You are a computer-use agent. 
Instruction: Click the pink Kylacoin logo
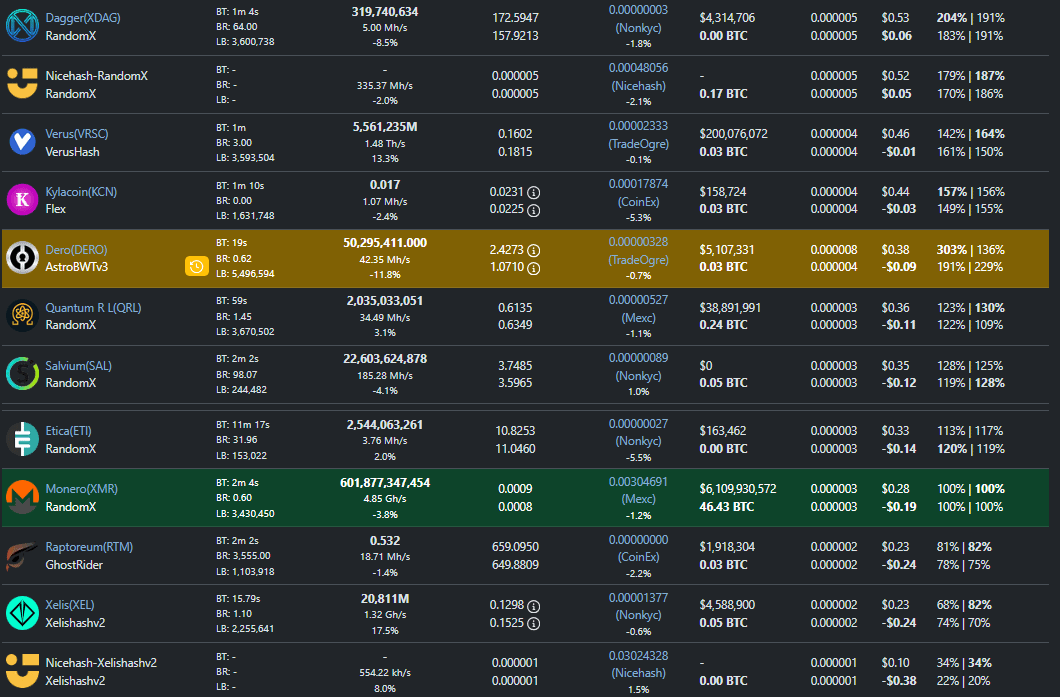[x=21, y=200]
